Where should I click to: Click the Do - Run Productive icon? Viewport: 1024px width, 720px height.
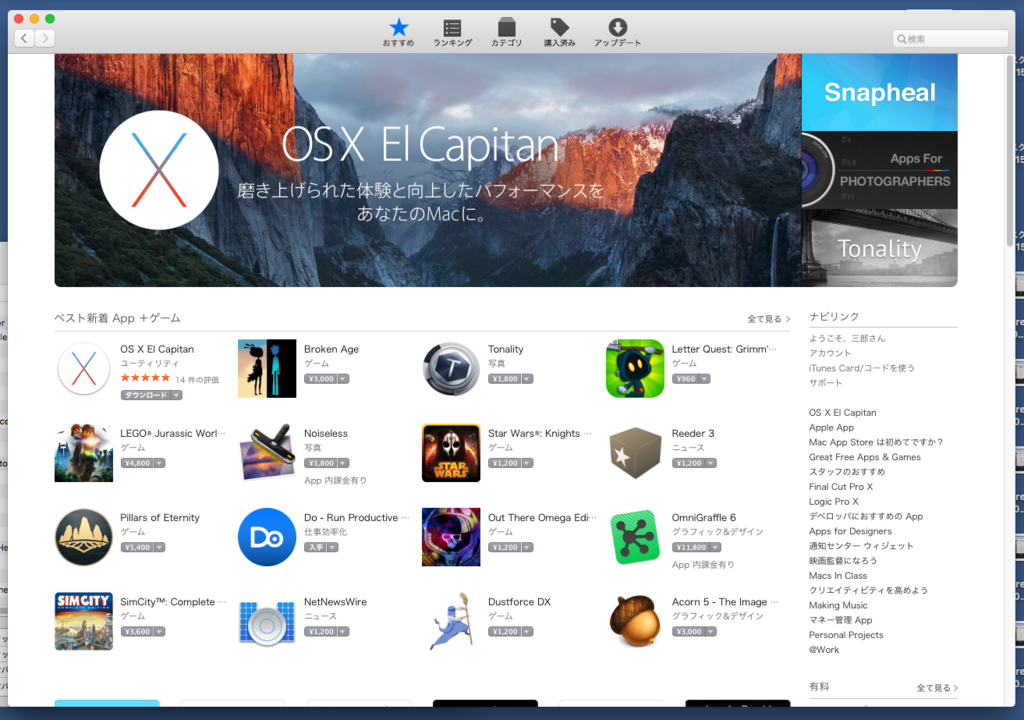tap(267, 537)
